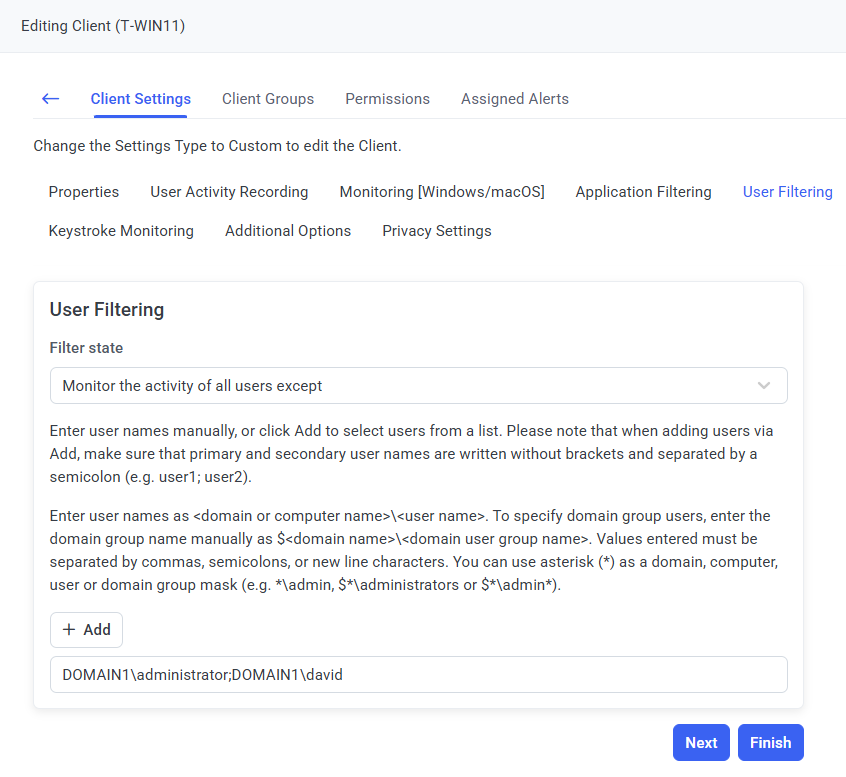Open the Properties settings section
This screenshot has height=777, width=846.
point(84,192)
